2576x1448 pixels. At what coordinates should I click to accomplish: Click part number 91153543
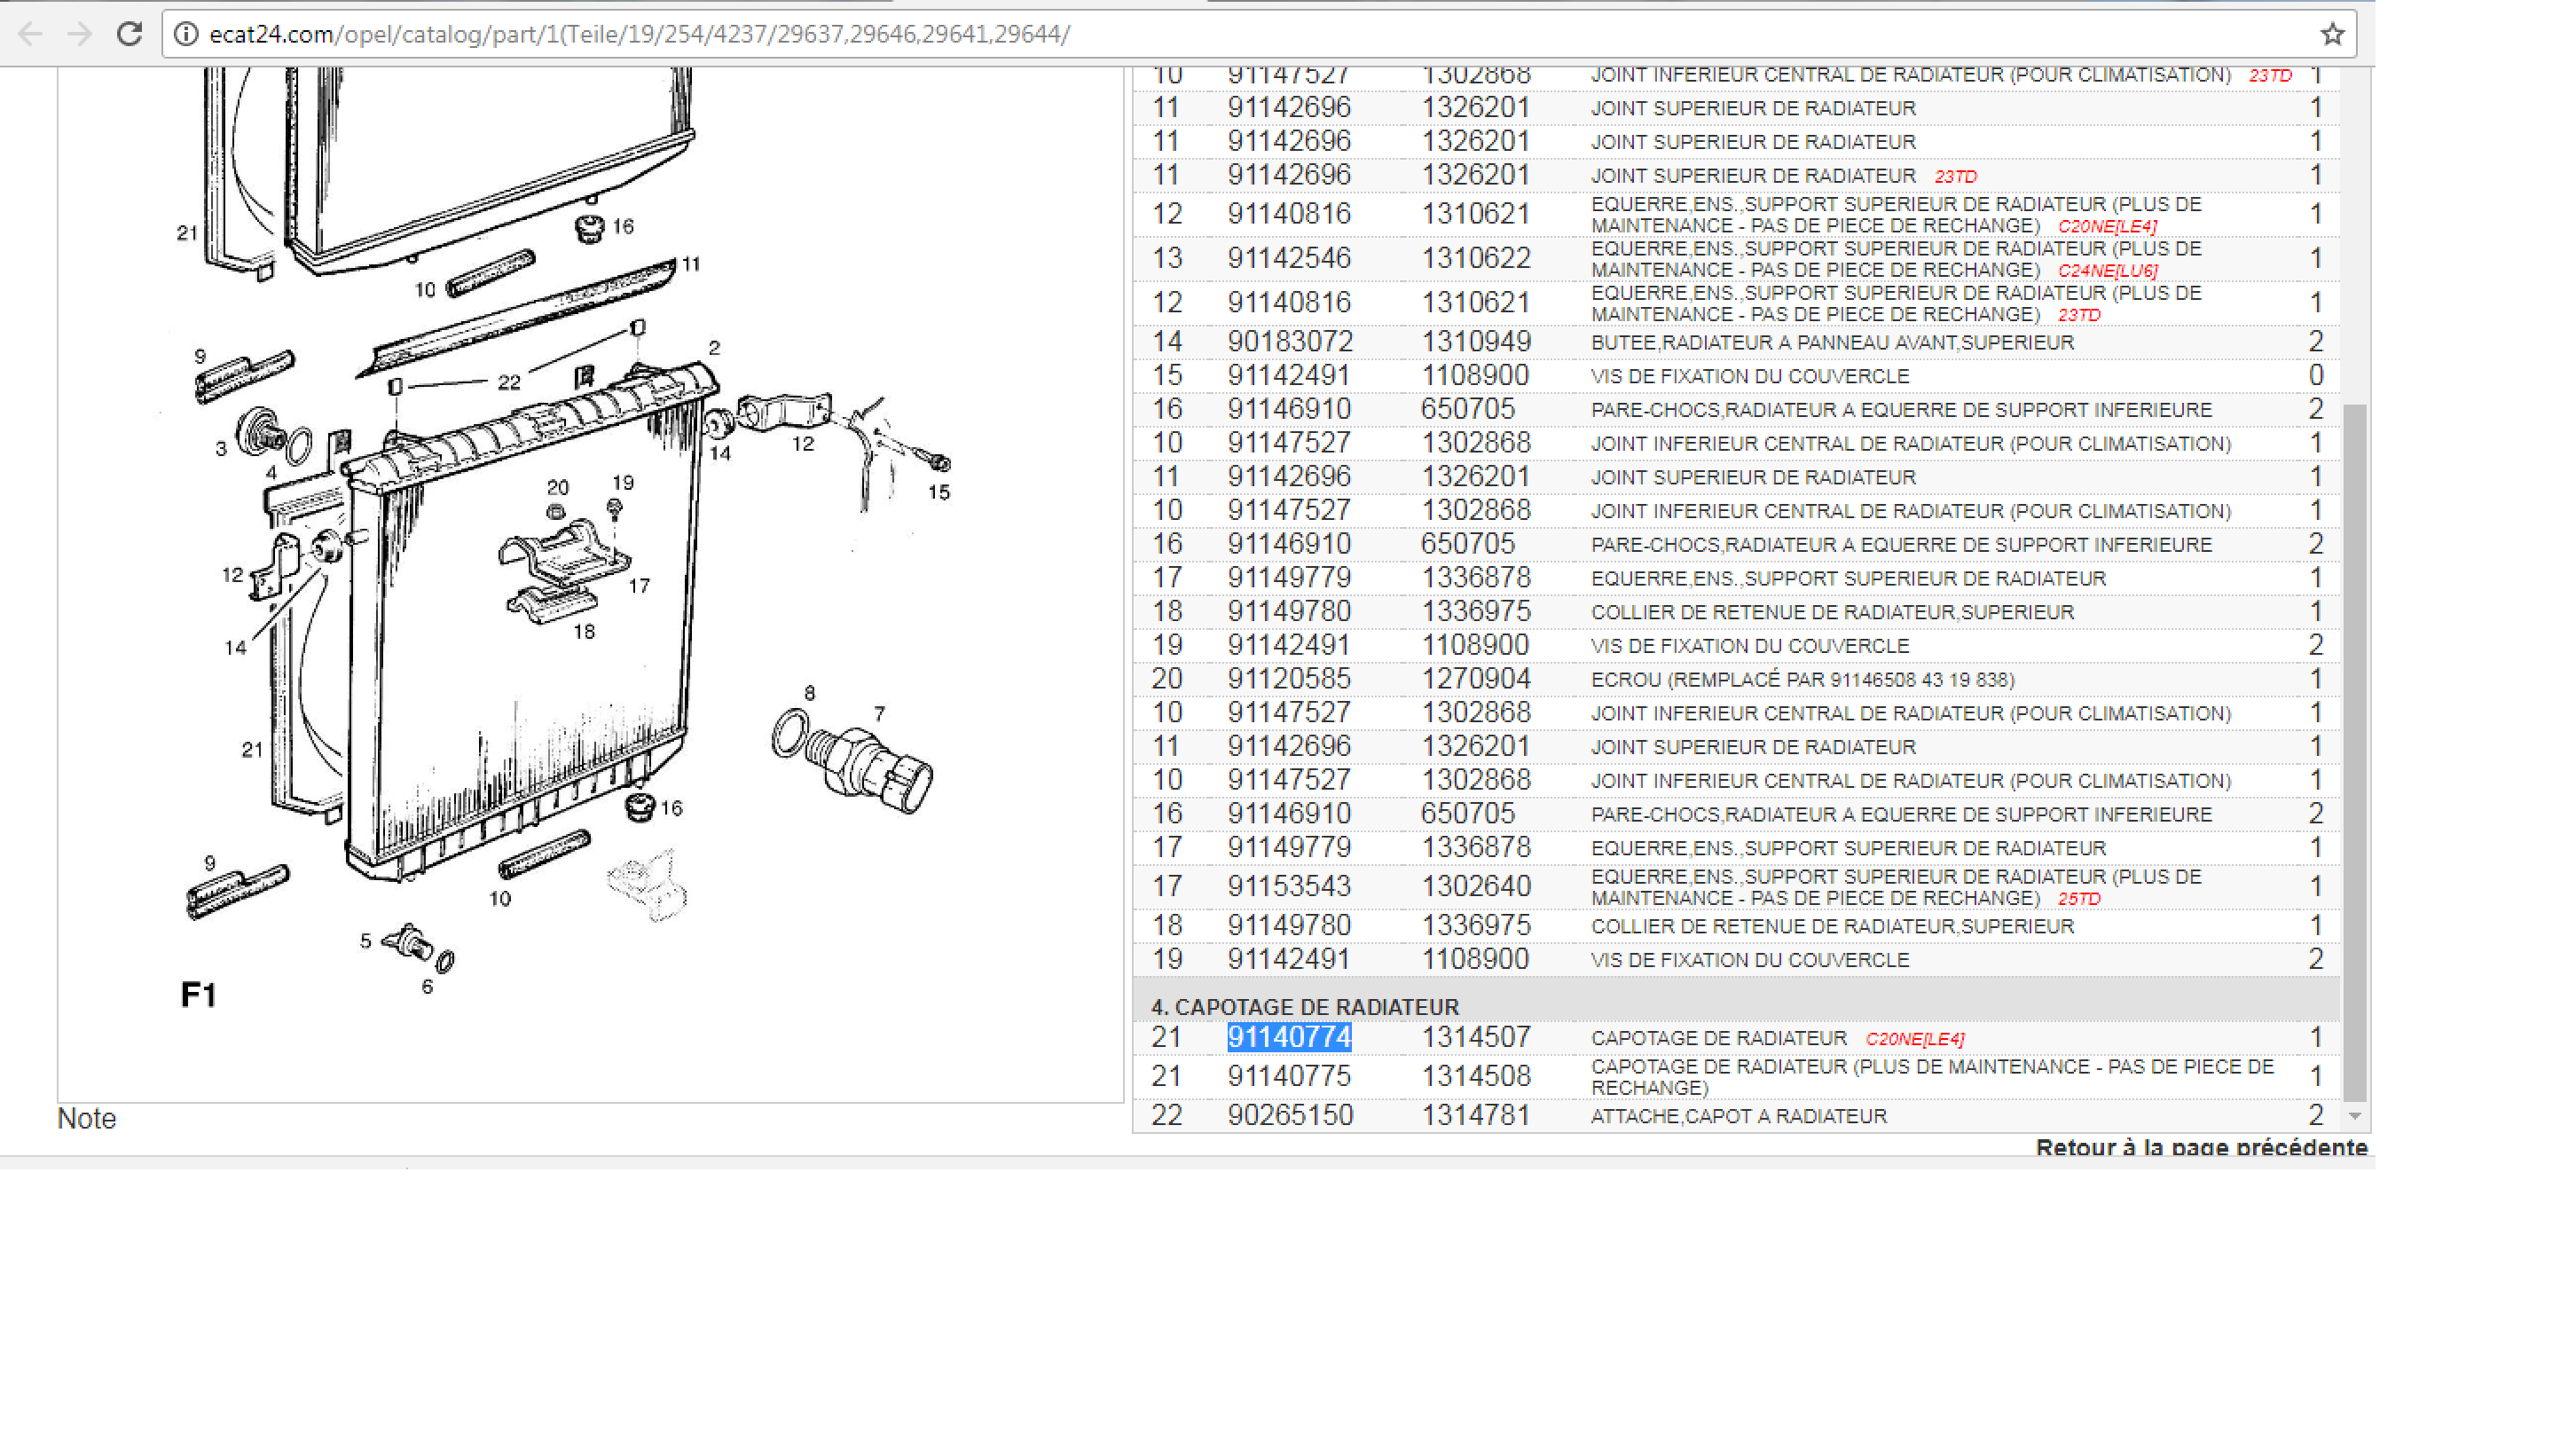1289,886
